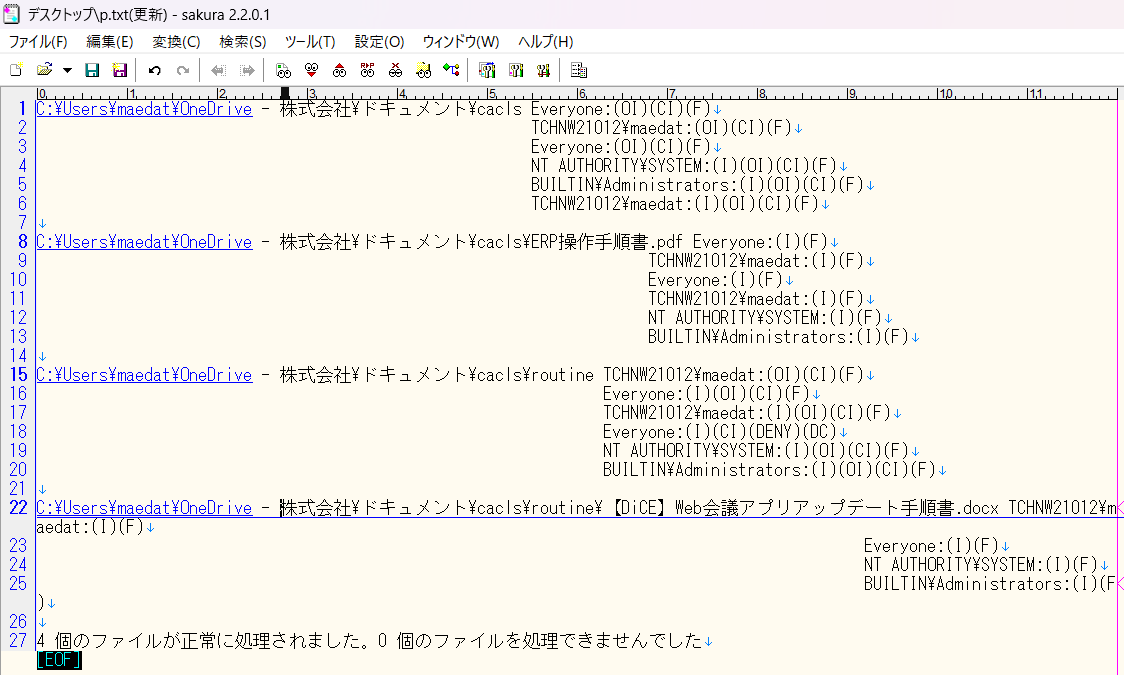The image size is (1124, 675).
Task: Open the ファイル(F) menu
Action: (x=38, y=42)
